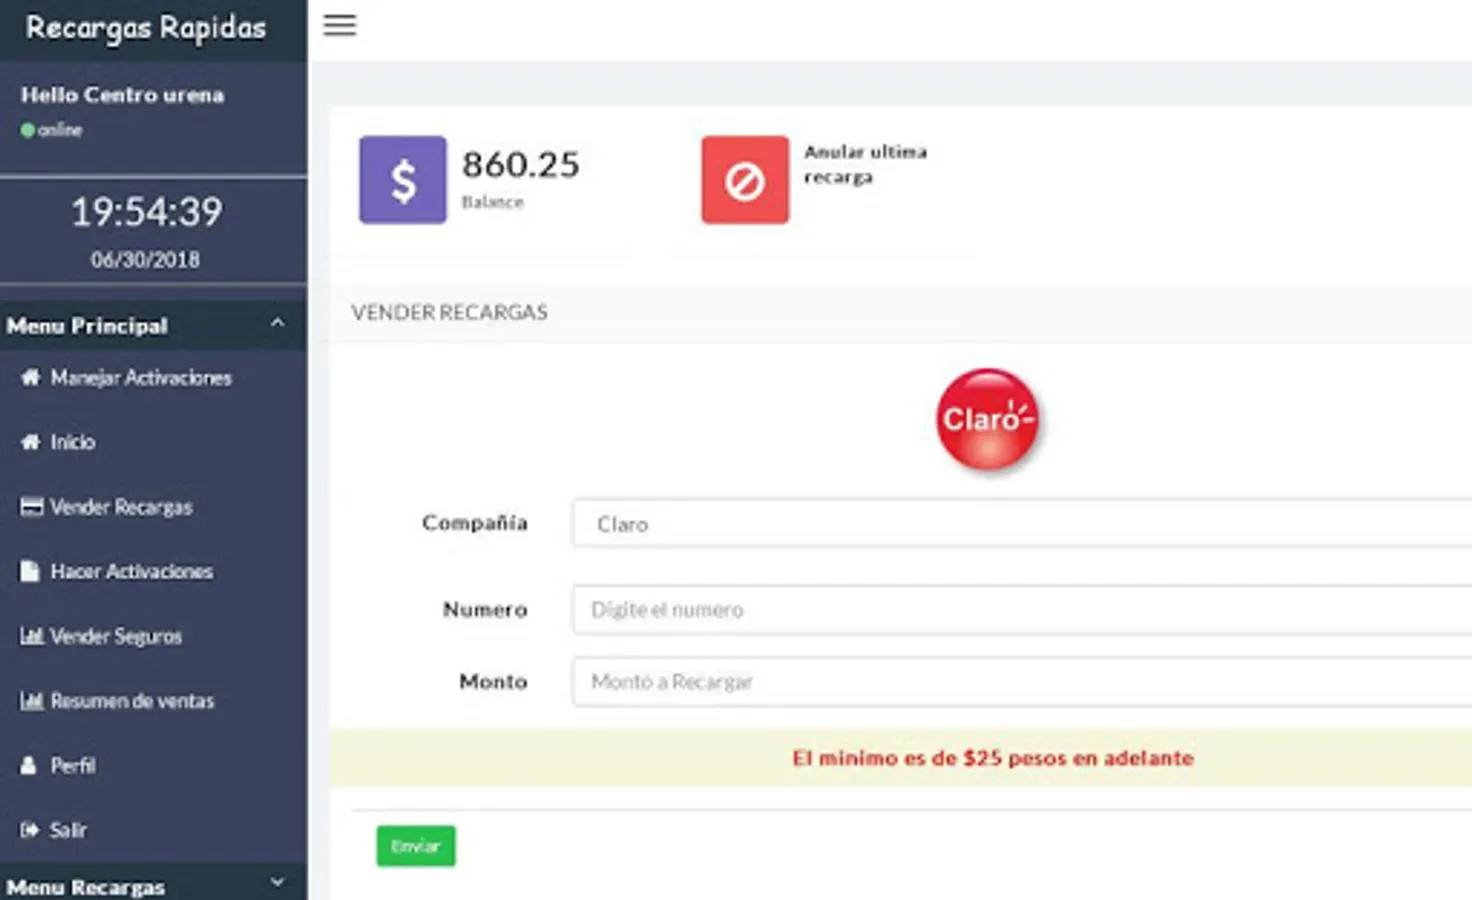Click the date 06/30/2018
1472x900 pixels.
pos(146,260)
